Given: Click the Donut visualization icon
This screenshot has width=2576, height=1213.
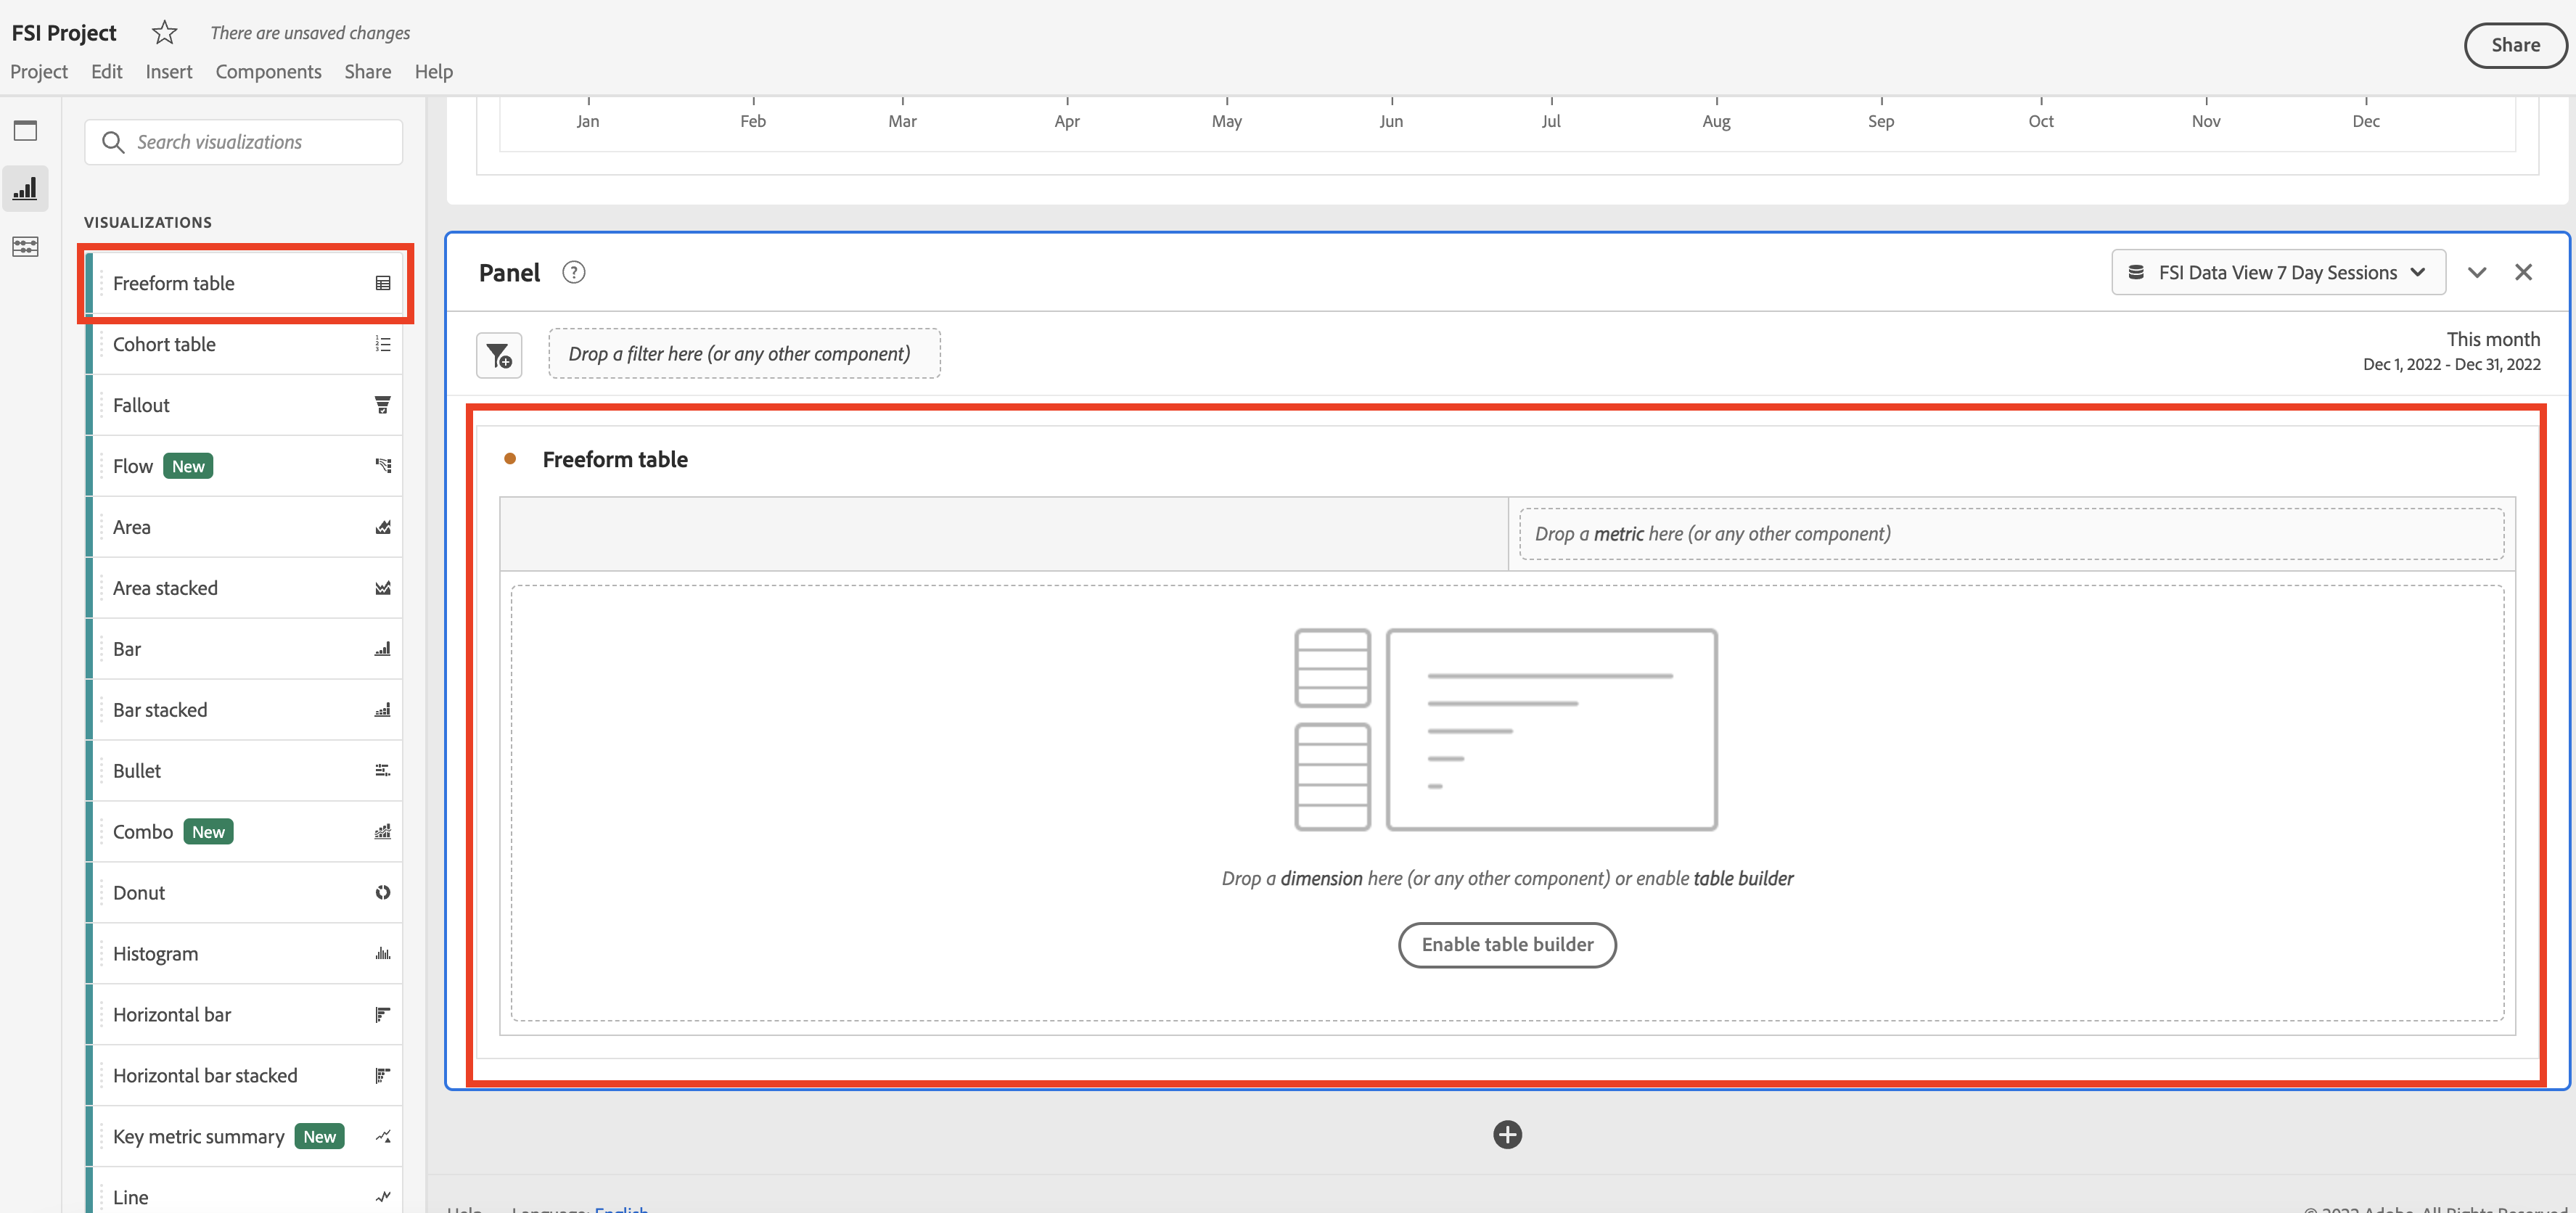Looking at the screenshot, I should point(383,893).
